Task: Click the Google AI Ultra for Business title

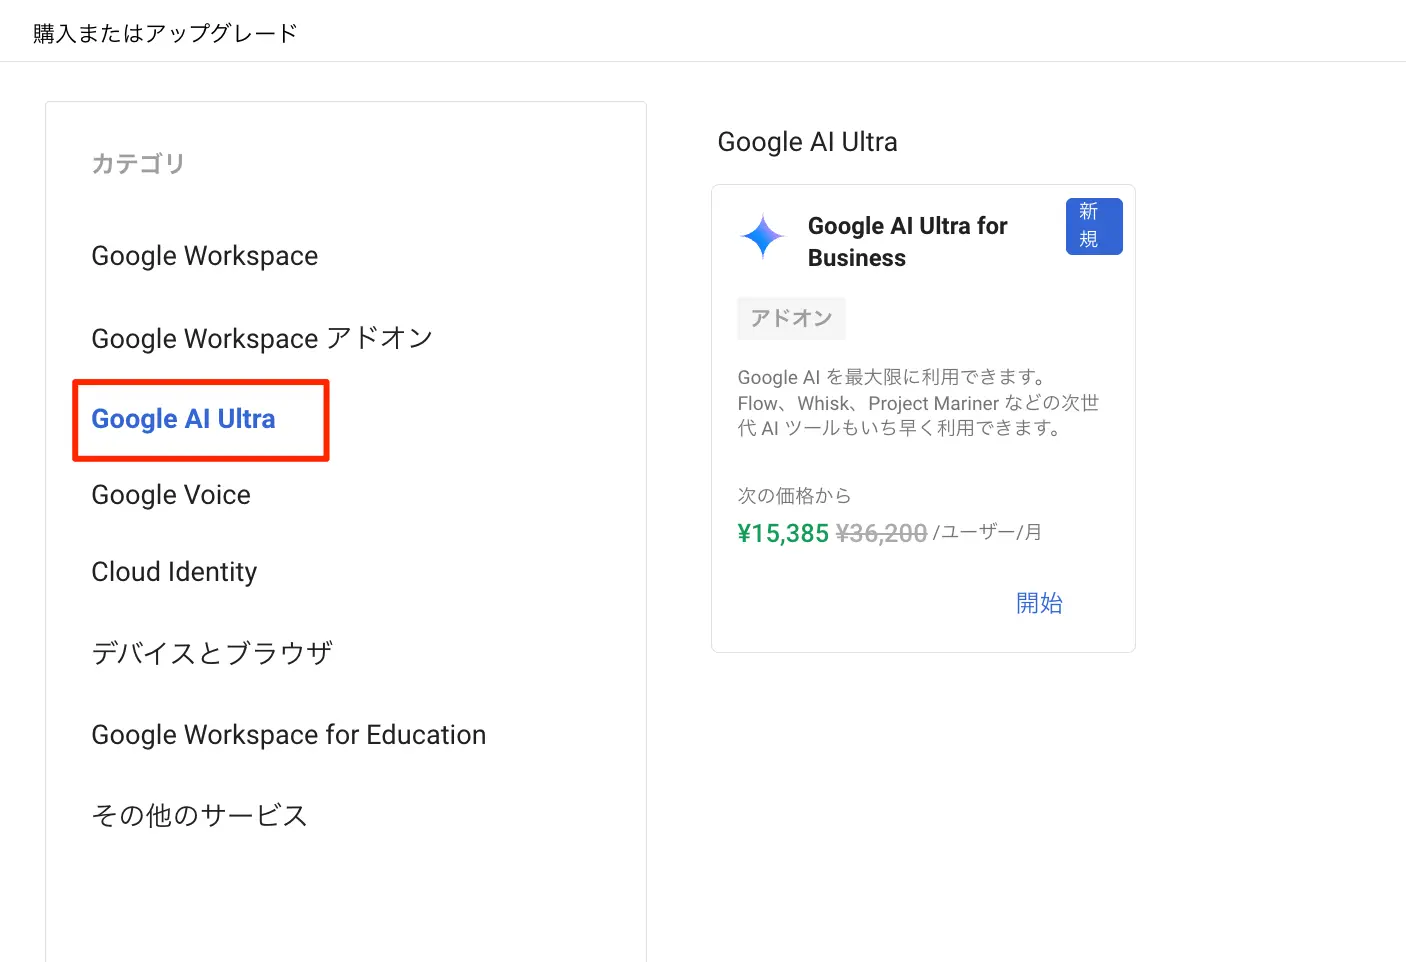Action: tap(907, 242)
